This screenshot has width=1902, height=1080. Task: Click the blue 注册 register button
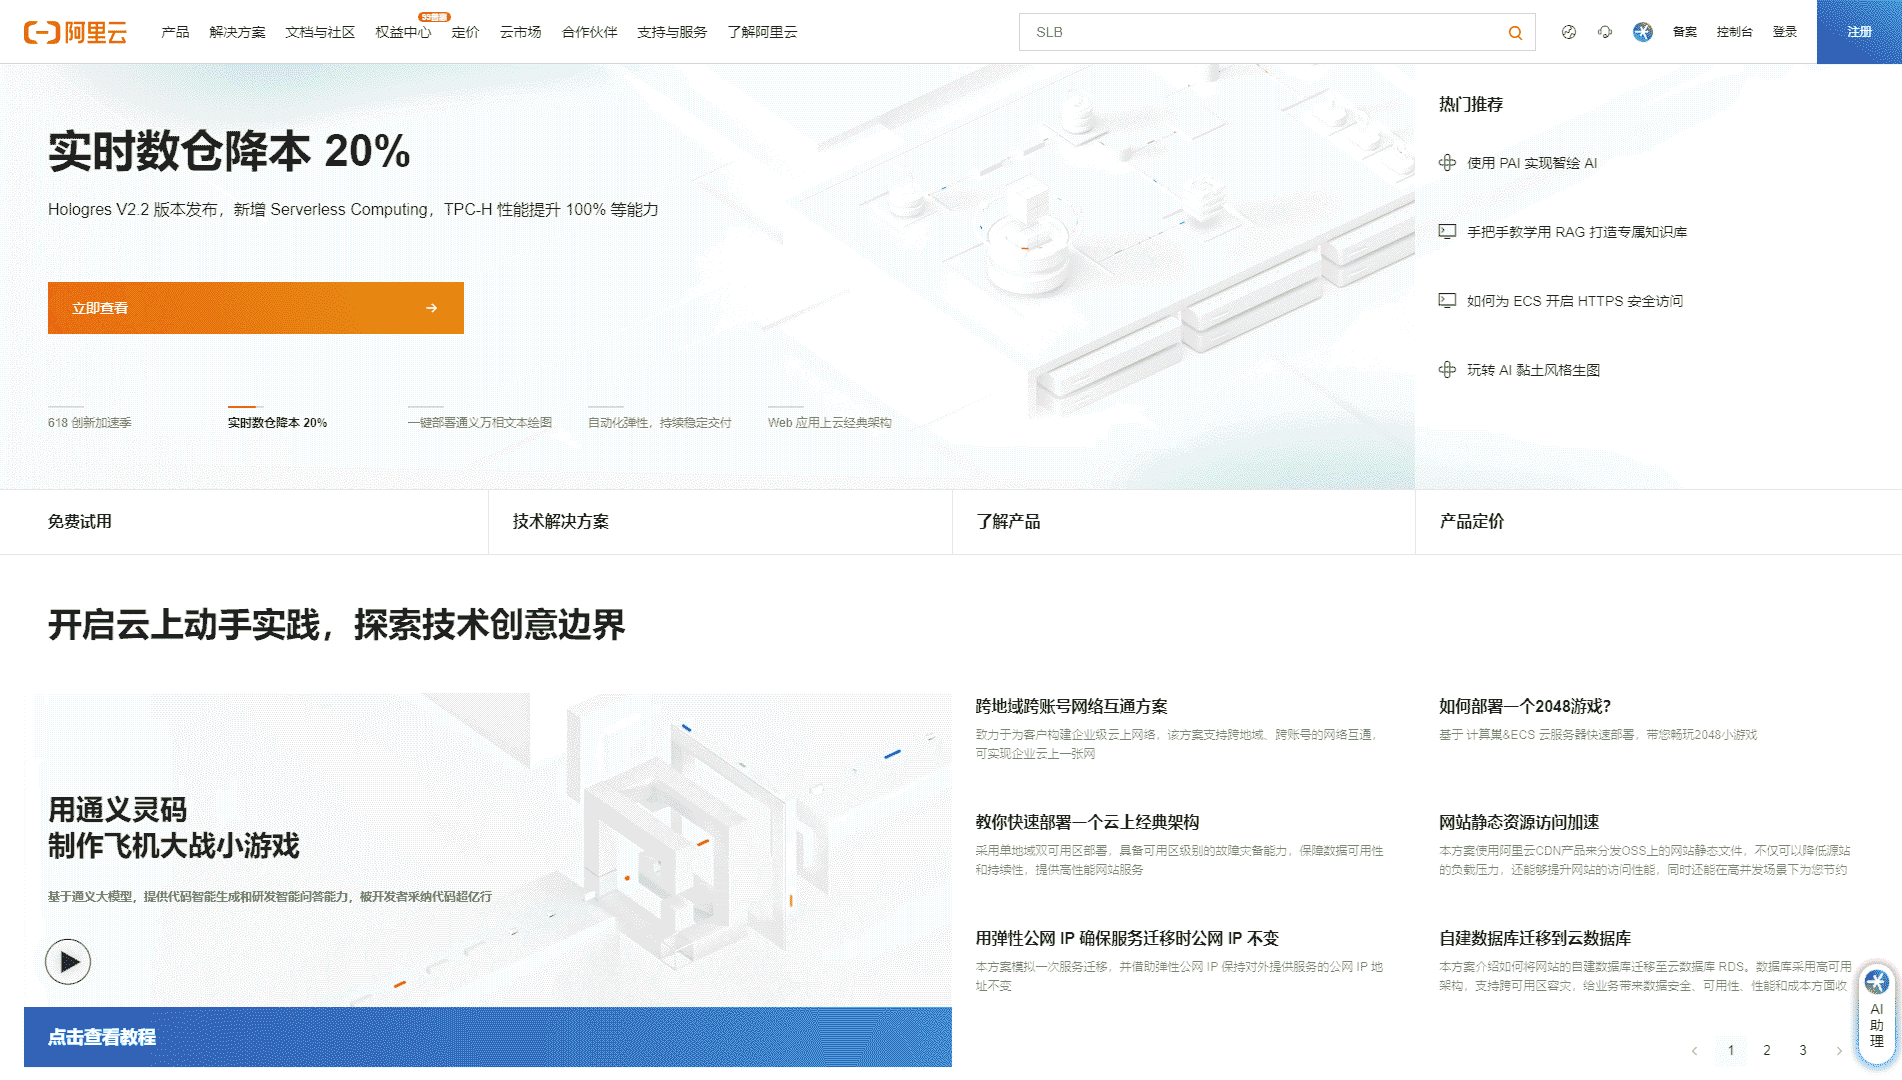click(x=1859, y=32)
